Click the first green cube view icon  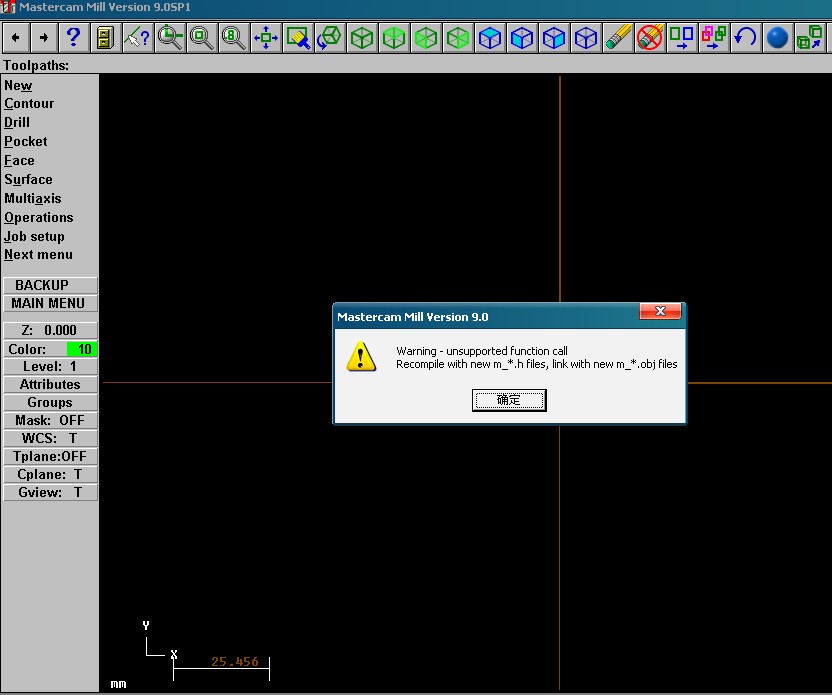pyautogui.click(x=362, y=38)
